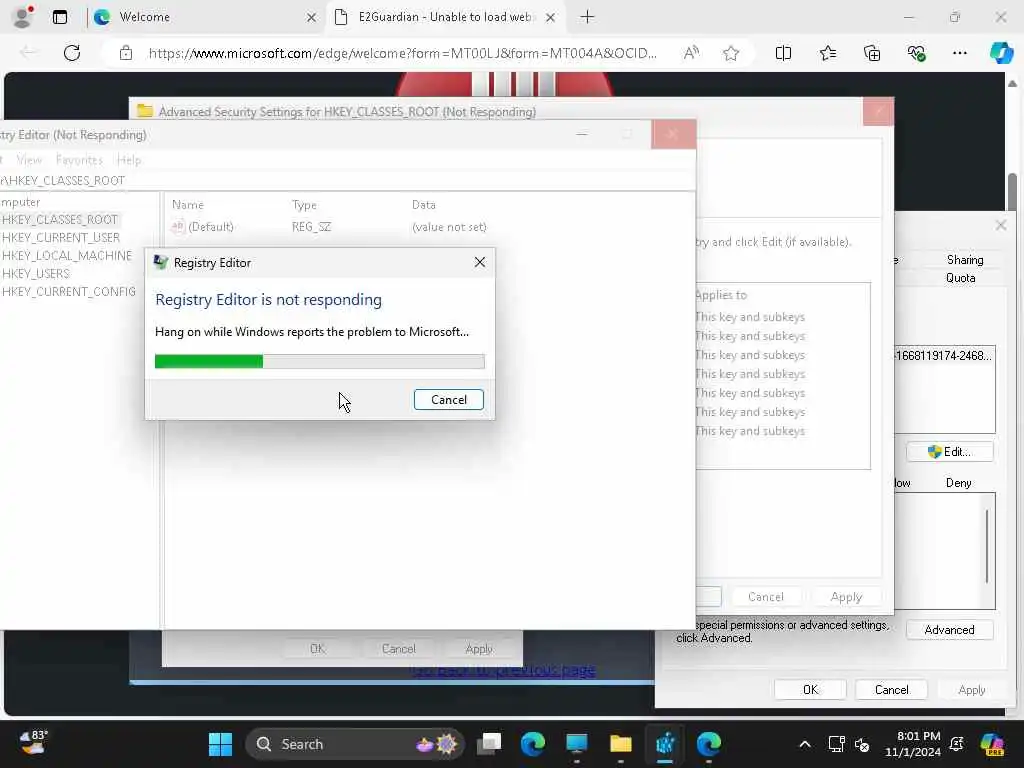Viewport: 1024px width, 768px height.
Task: Open File Explorer from taskbar
Action: [620, 744]
